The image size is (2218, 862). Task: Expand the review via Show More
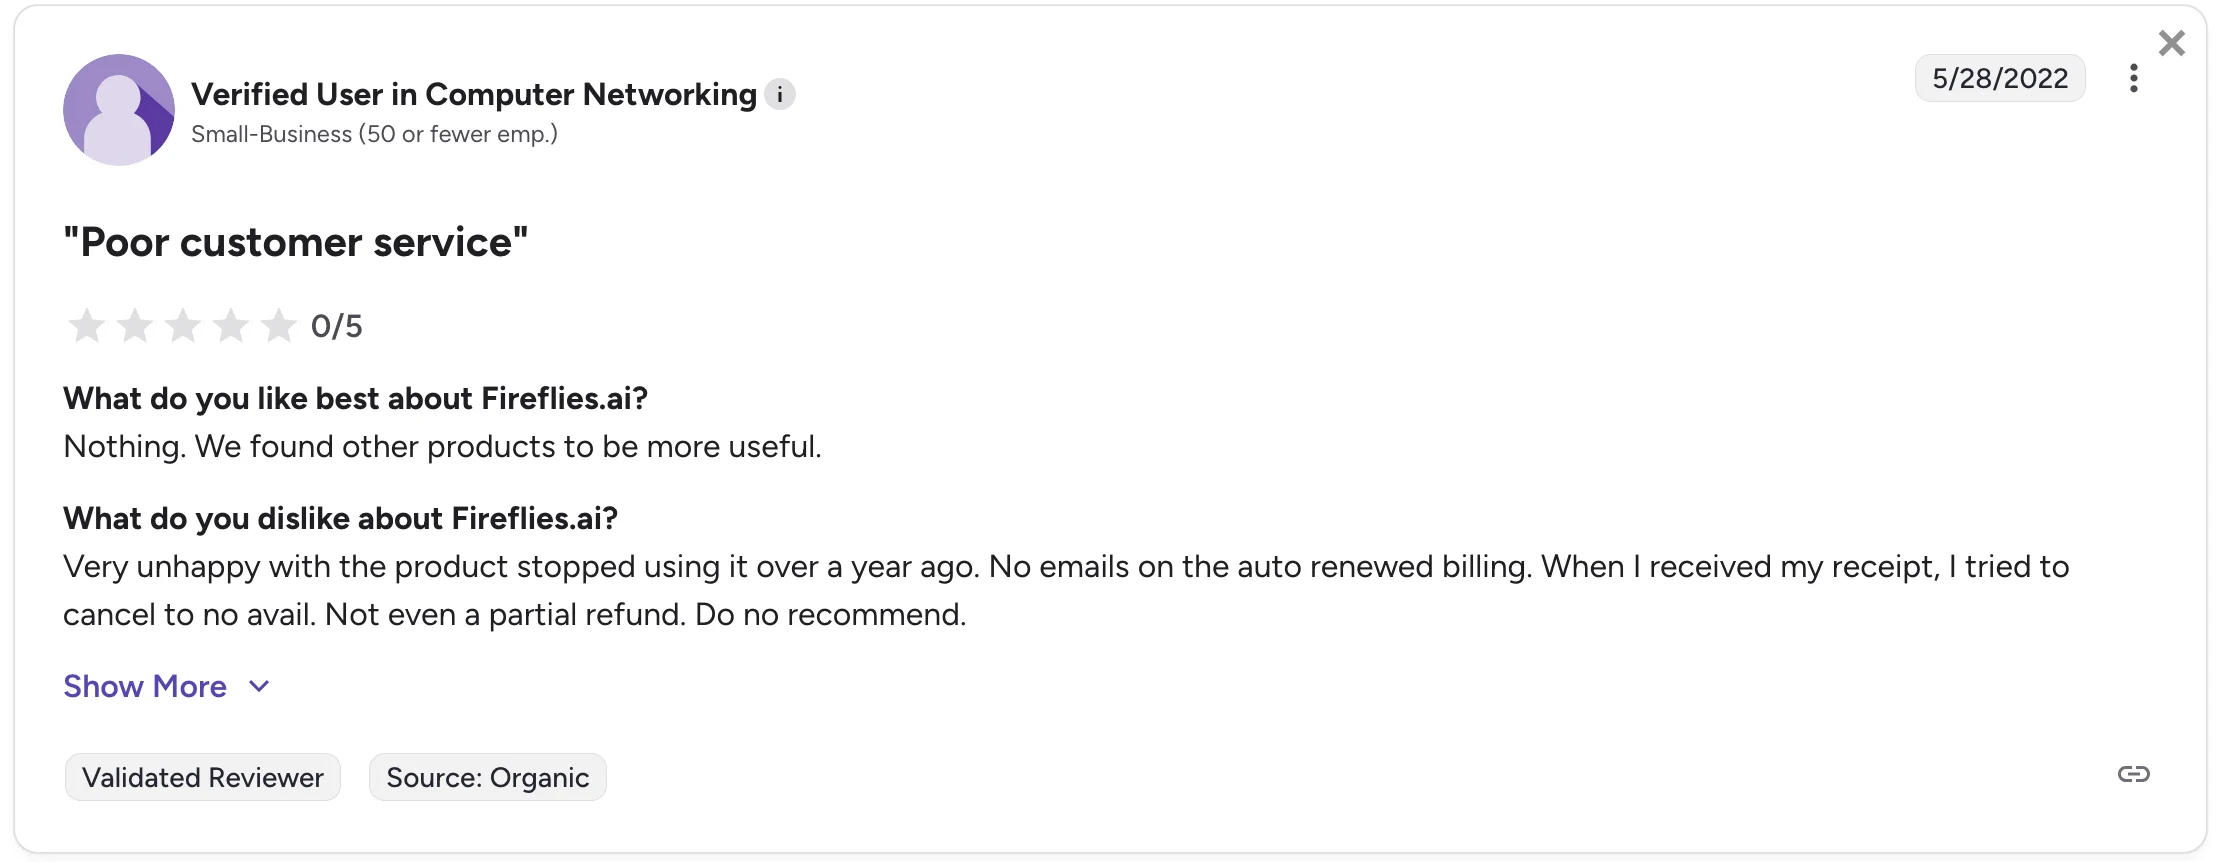pos(145,686)
